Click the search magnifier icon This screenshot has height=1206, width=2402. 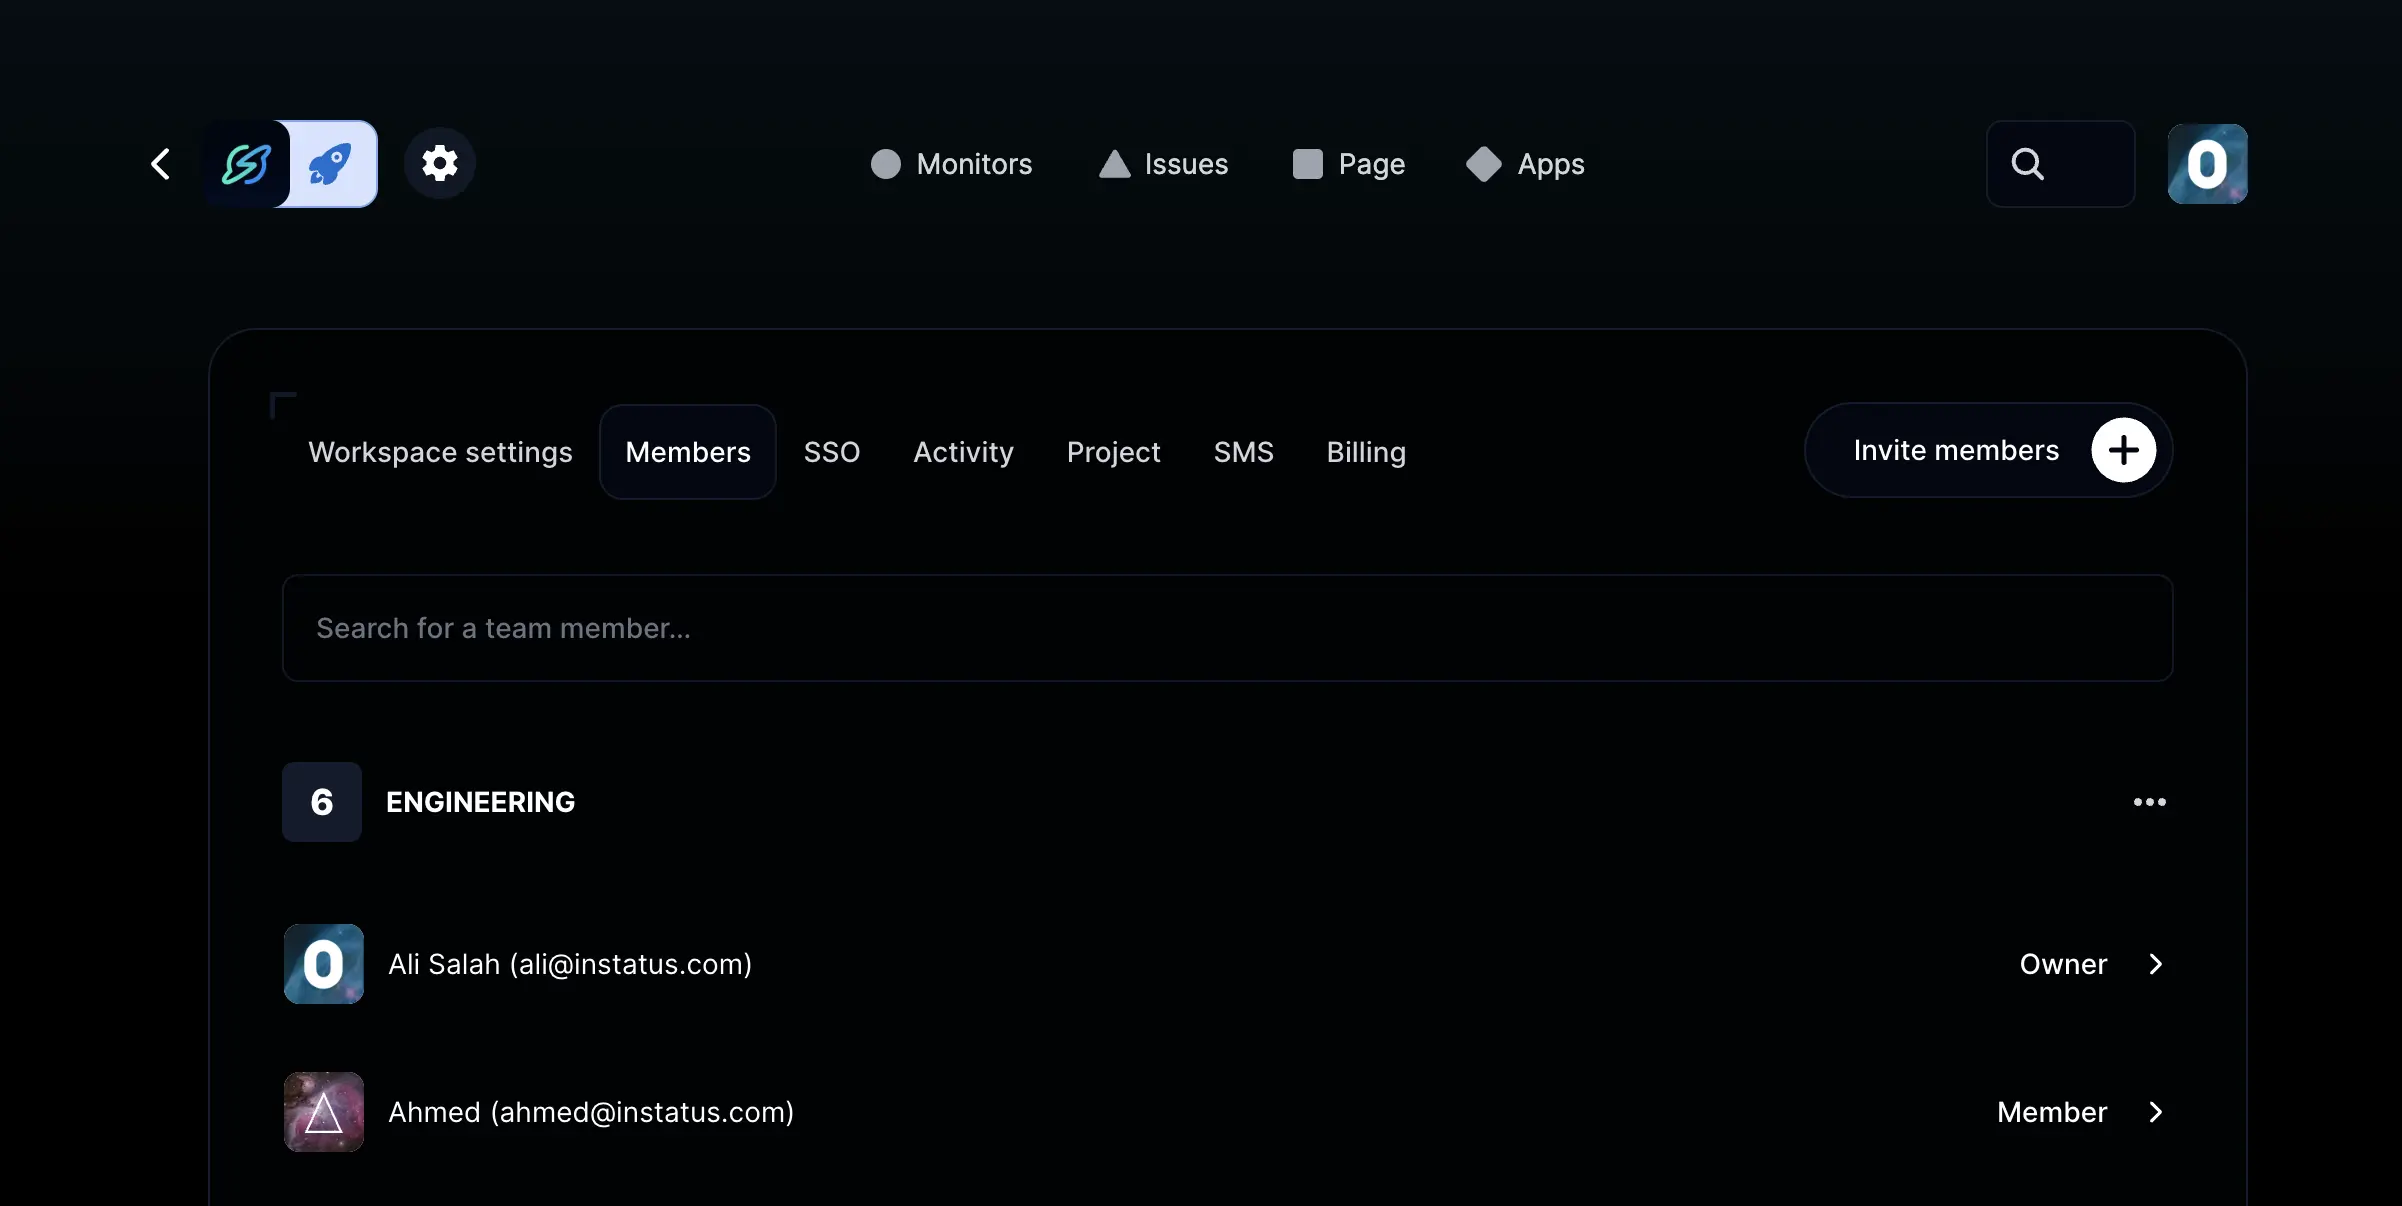2028,164
